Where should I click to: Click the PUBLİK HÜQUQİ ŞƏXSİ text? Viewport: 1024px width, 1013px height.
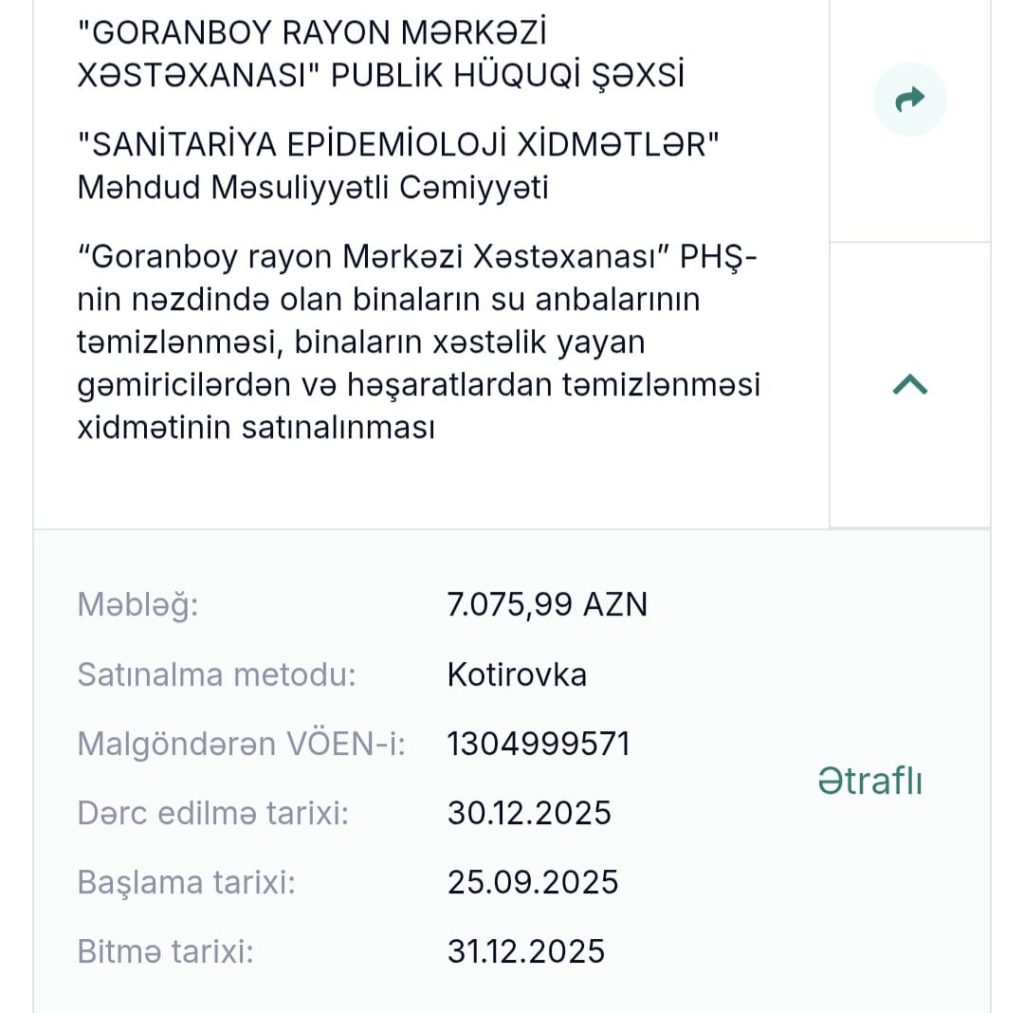coord(508,77)
